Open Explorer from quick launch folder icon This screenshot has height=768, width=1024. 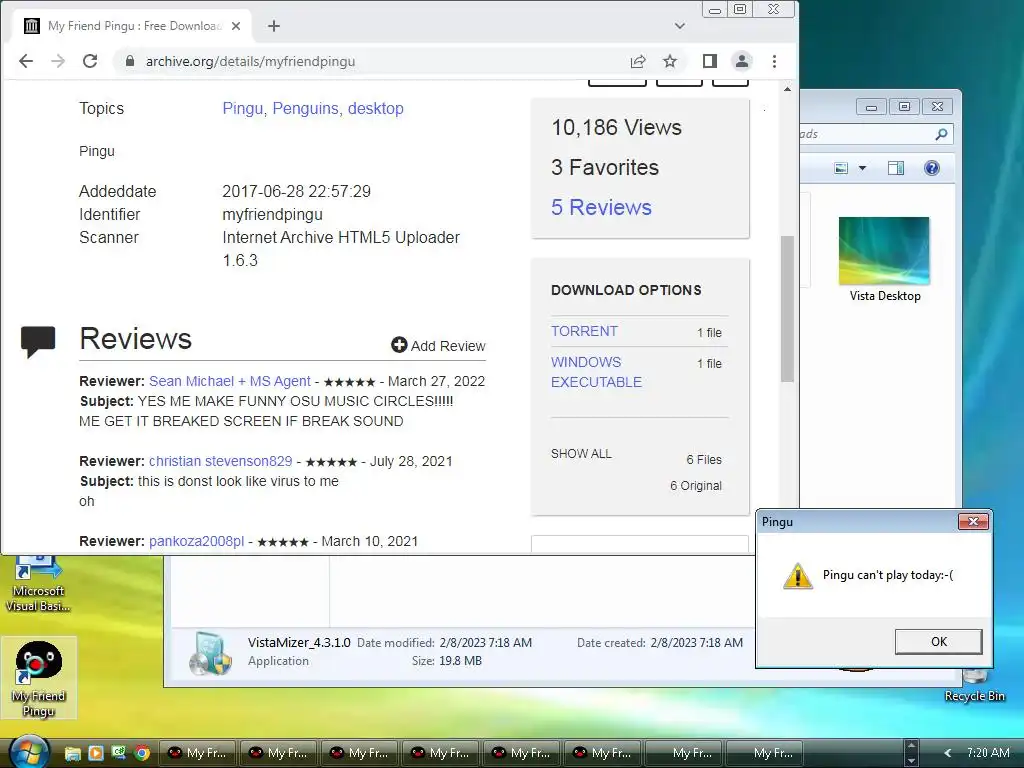pos(72,753)
